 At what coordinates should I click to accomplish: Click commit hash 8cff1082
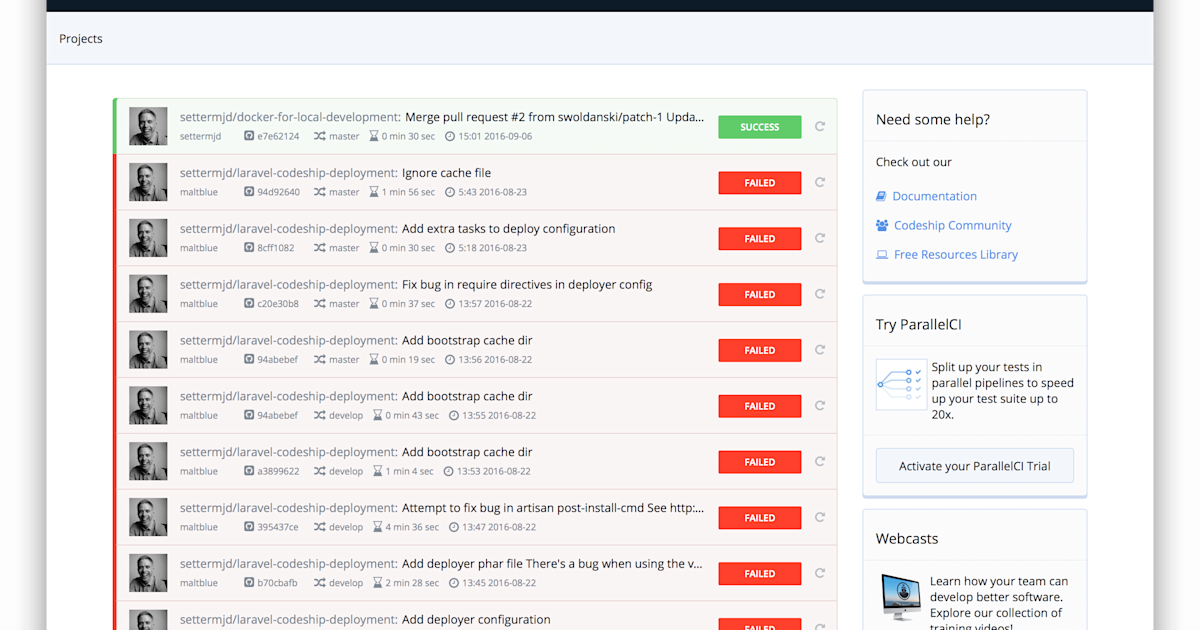click(276, 248)
